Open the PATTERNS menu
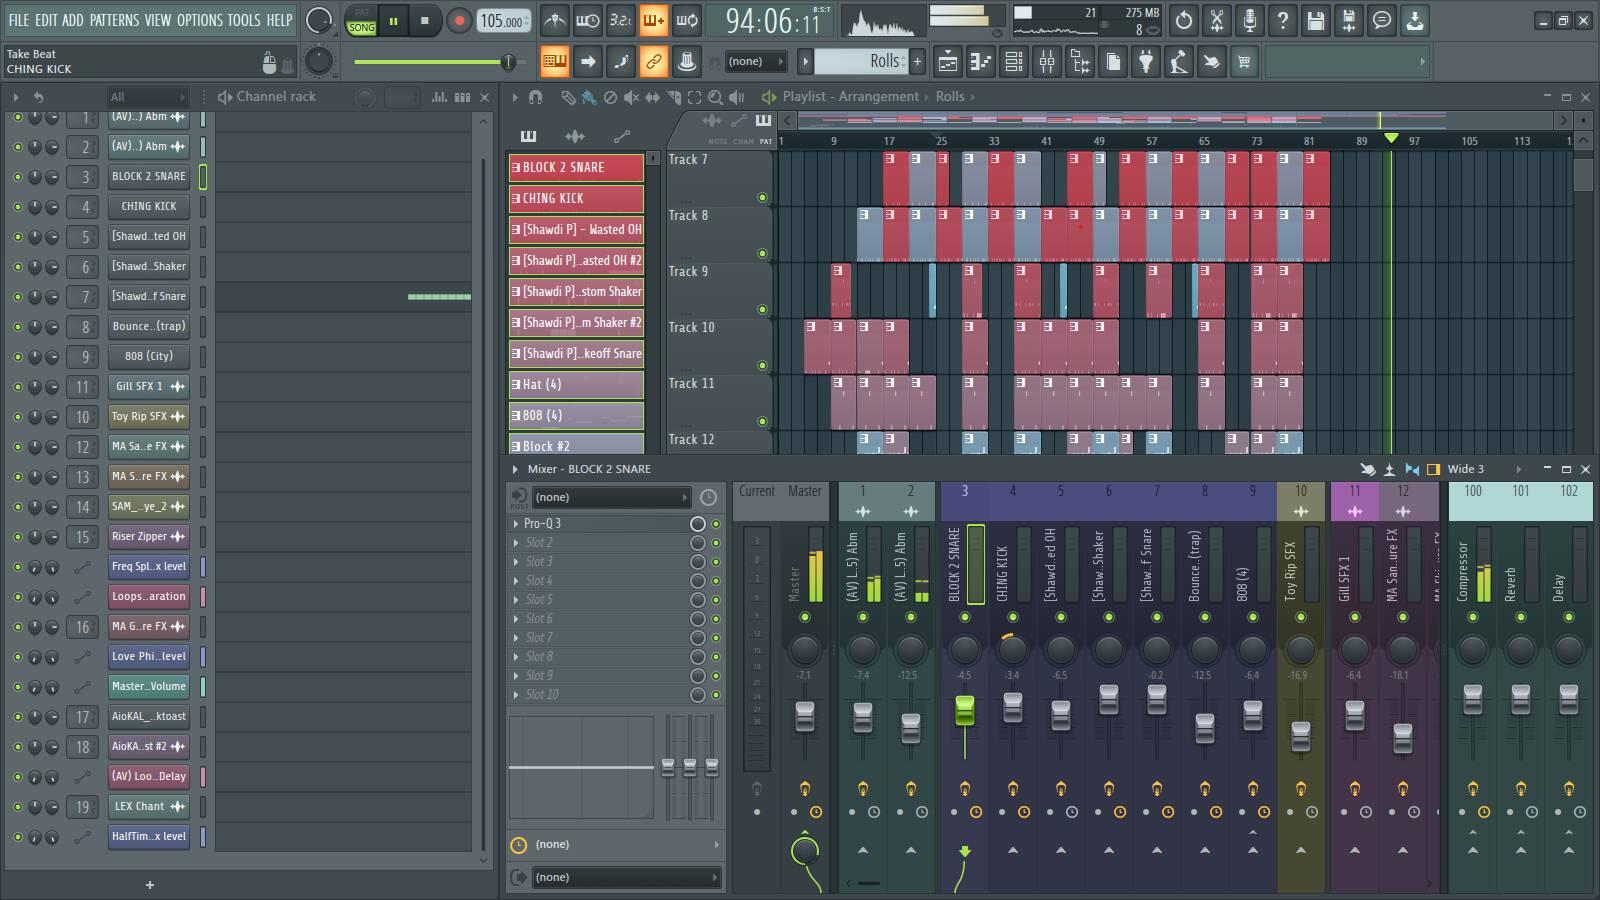The width and height of the screenshot is (1600, 900). click(114, 20)
